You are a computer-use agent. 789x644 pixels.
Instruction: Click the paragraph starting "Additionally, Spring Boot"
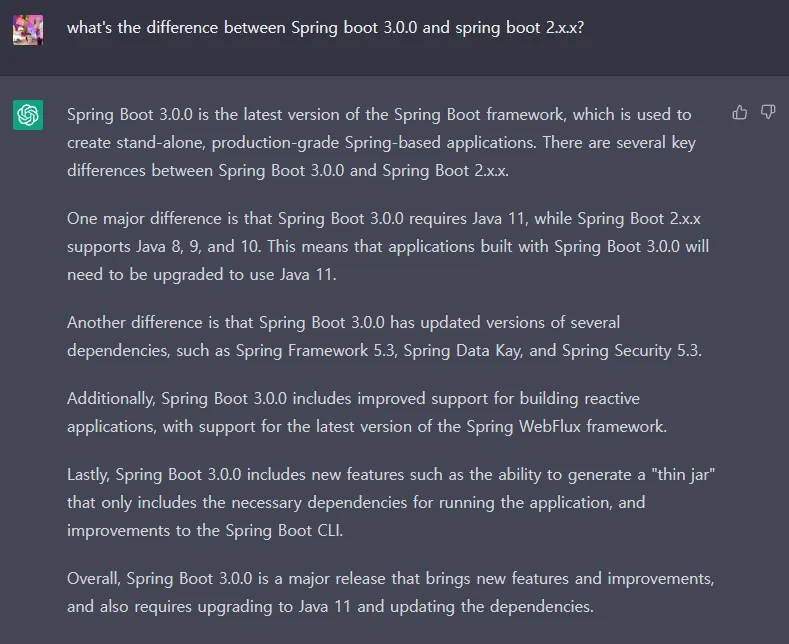[x=367, y=412]
